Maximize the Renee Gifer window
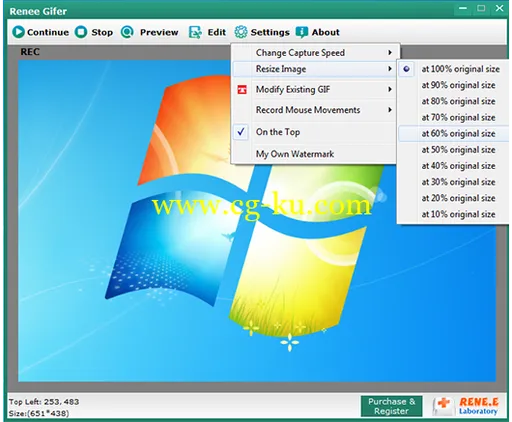Image resolution: width=512 pixels, height=422 pixels. 481,8
